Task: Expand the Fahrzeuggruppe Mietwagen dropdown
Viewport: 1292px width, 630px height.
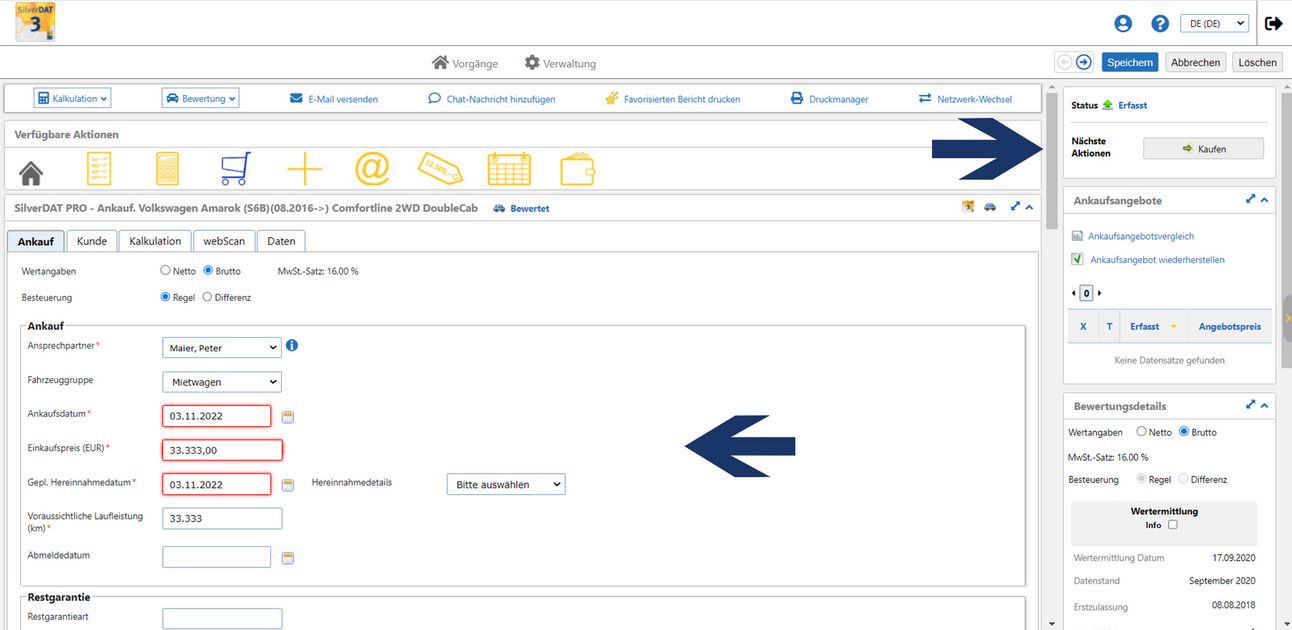Action: point(221,382)
